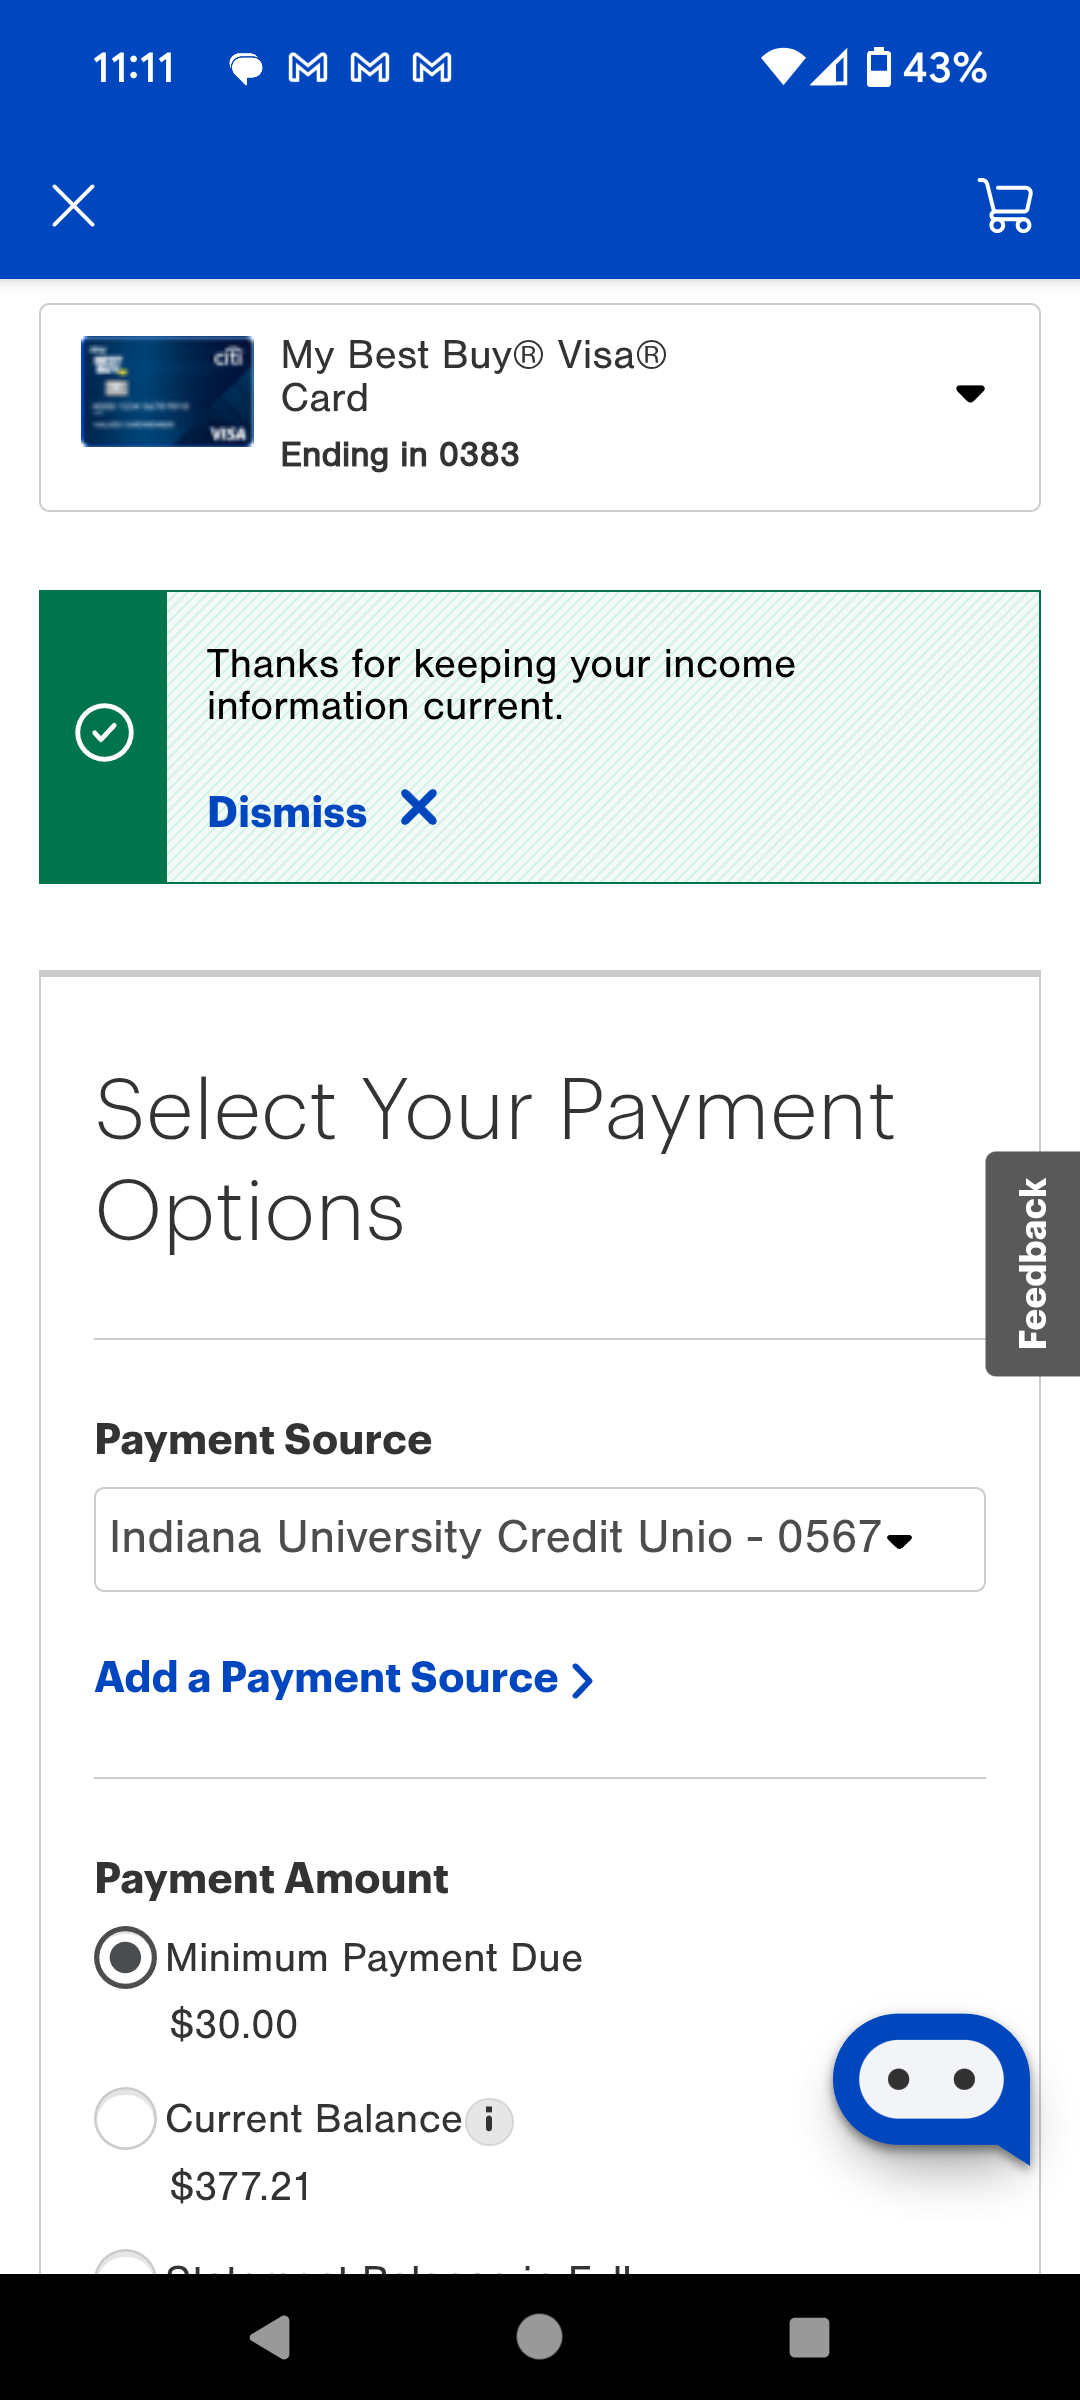This screenshot has height=2400, width=1080.
Task: Tap the Best Buy Visa card thumbnail
Action: [167, 391]
